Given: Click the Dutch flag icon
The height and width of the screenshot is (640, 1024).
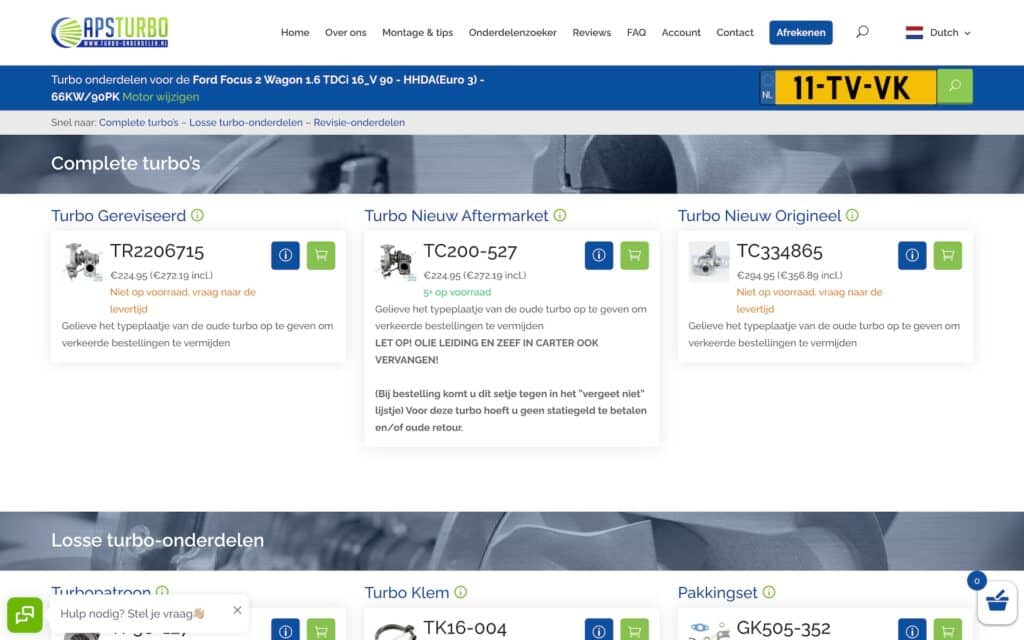Looking at the screenshot, I should 914,33.
